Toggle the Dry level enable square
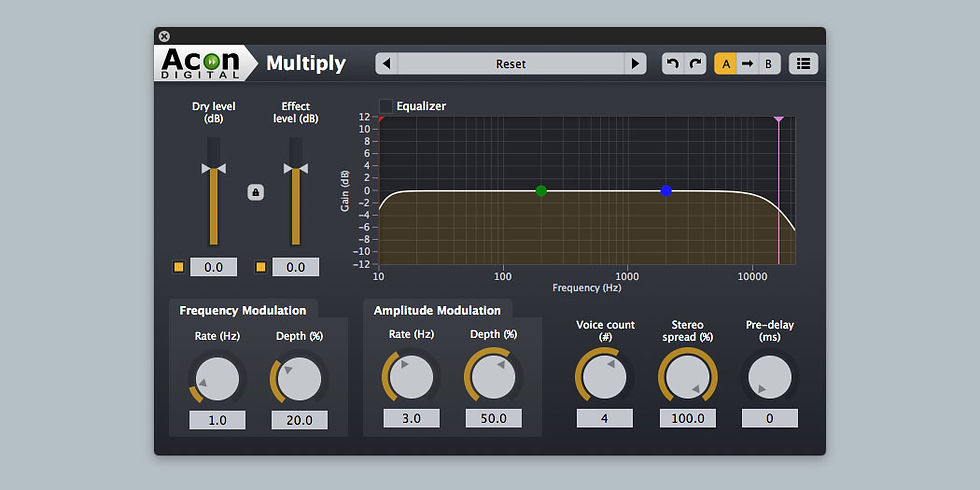980x490 pixels. pos(179,267)
